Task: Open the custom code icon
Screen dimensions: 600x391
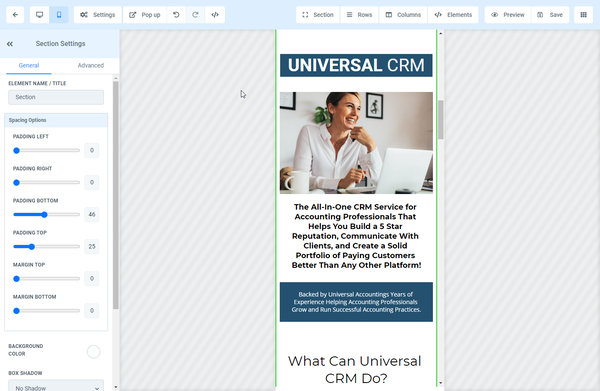Action: 215,15
